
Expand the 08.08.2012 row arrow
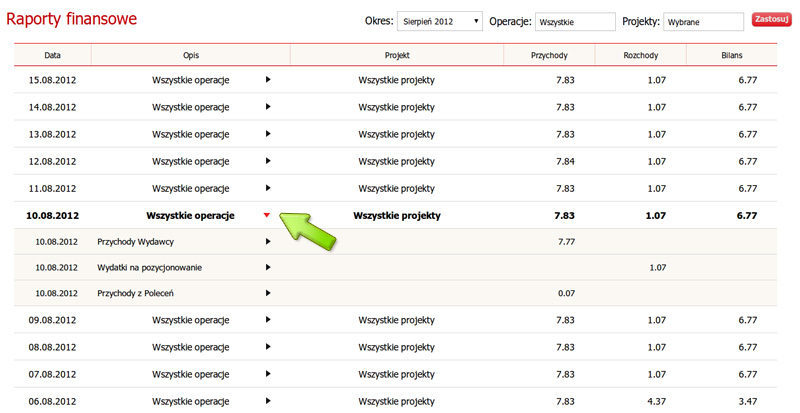268,347
